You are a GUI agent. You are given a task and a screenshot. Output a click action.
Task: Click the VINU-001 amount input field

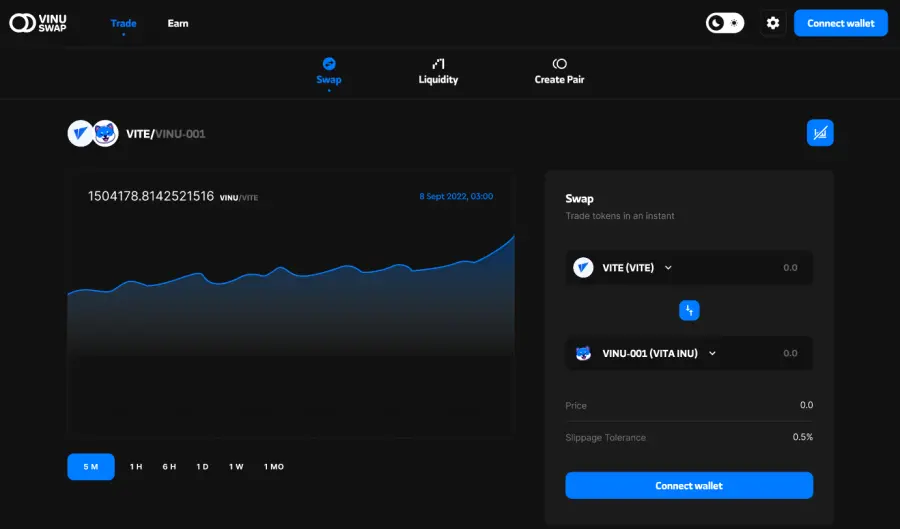[790, 353]
